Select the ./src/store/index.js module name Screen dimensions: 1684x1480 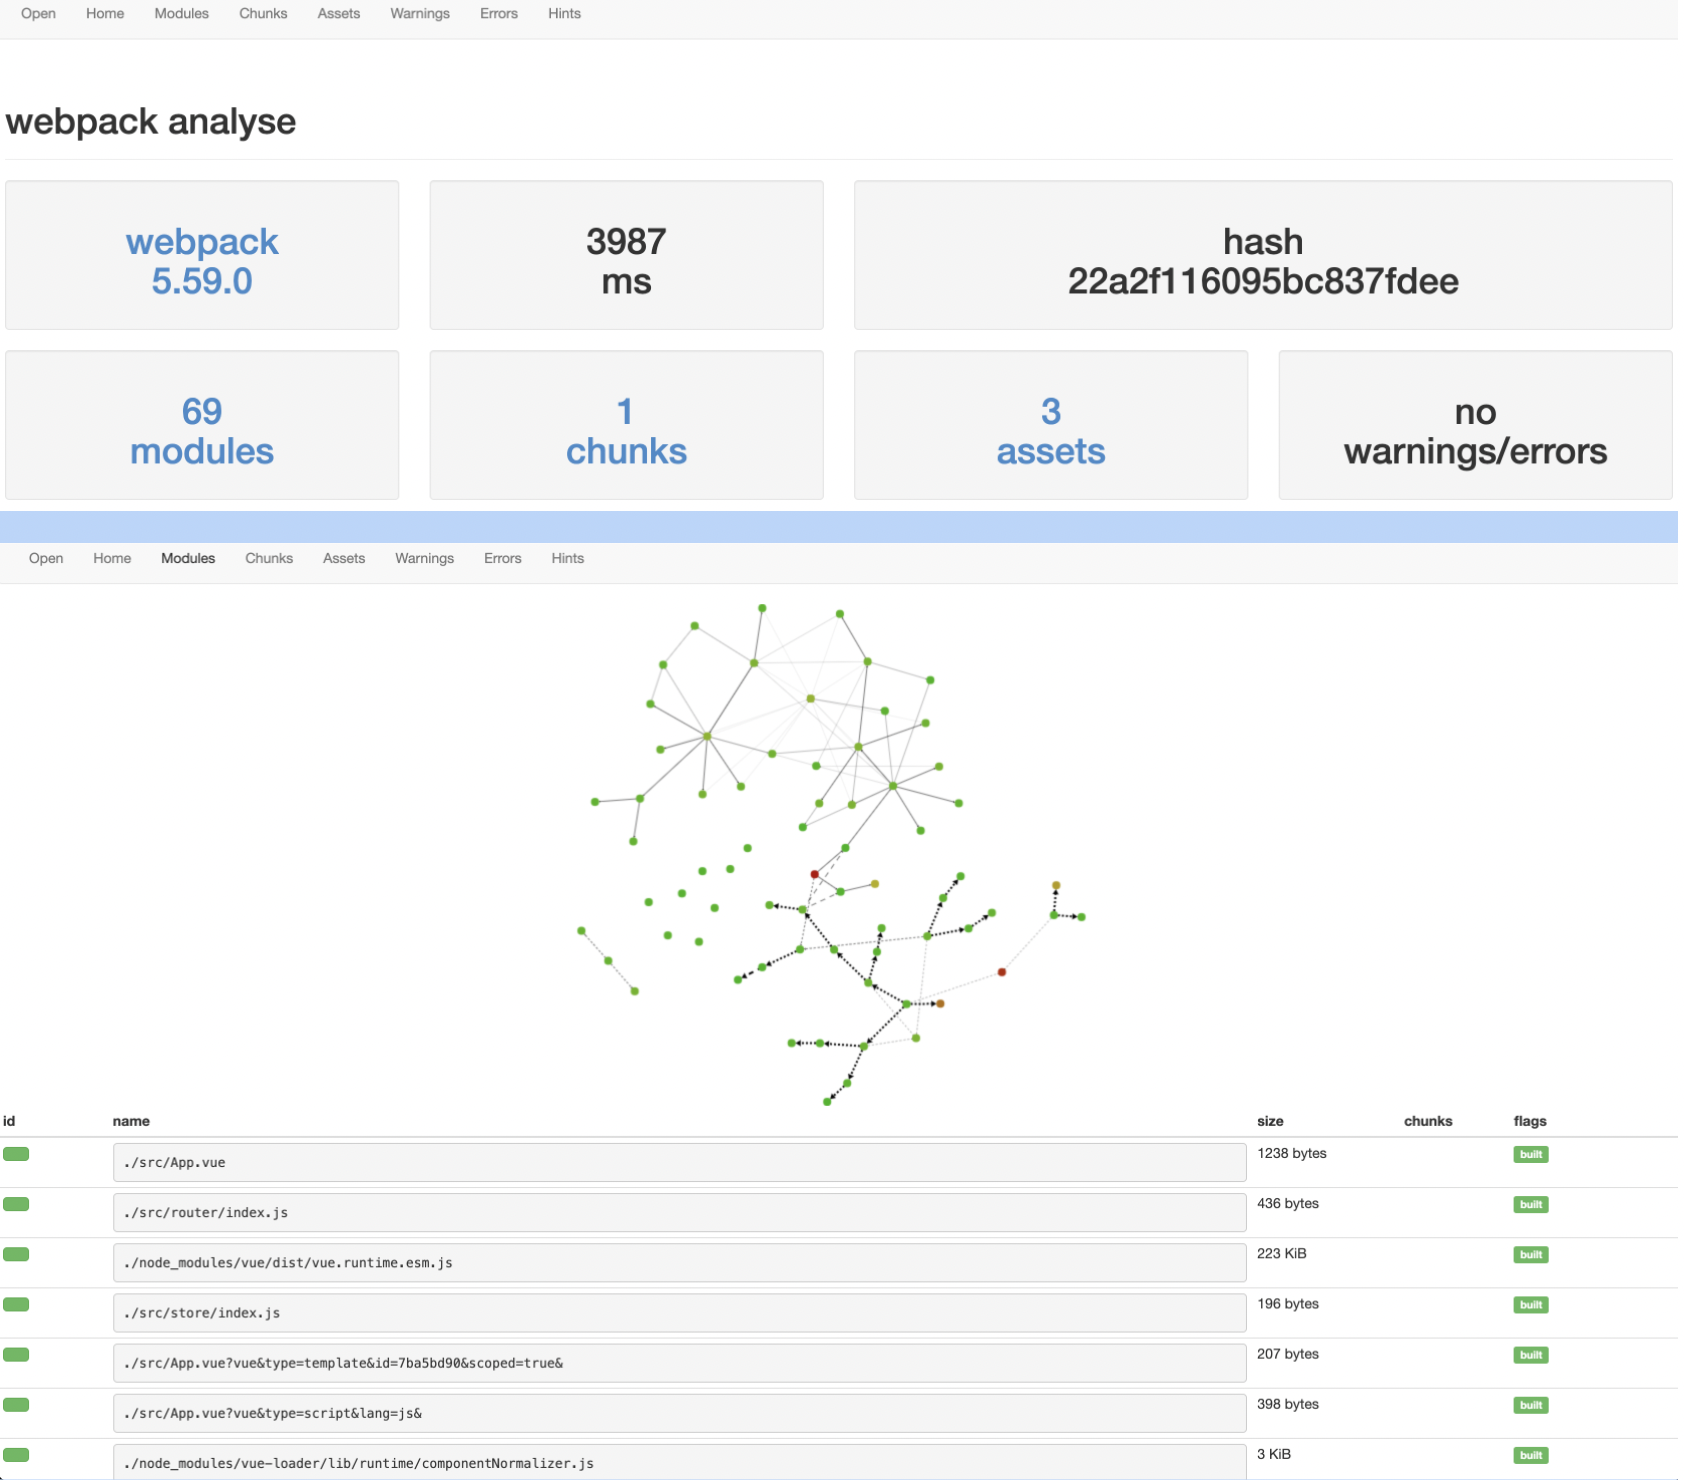[x=679, y=1313]
